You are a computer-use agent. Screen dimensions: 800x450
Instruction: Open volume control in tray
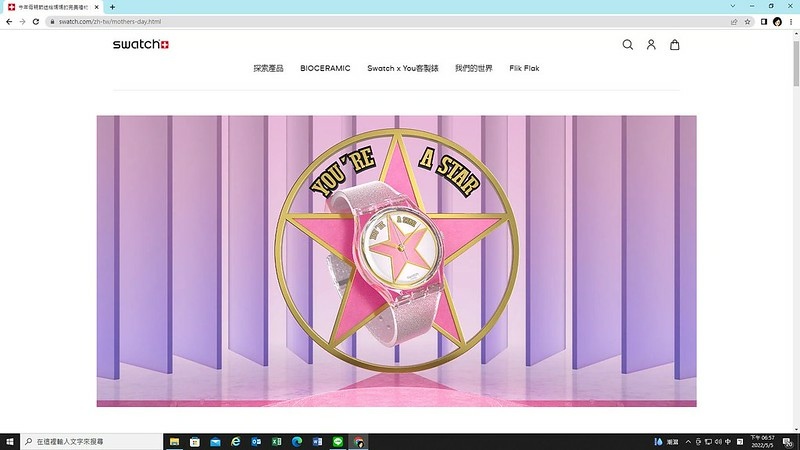718,442
